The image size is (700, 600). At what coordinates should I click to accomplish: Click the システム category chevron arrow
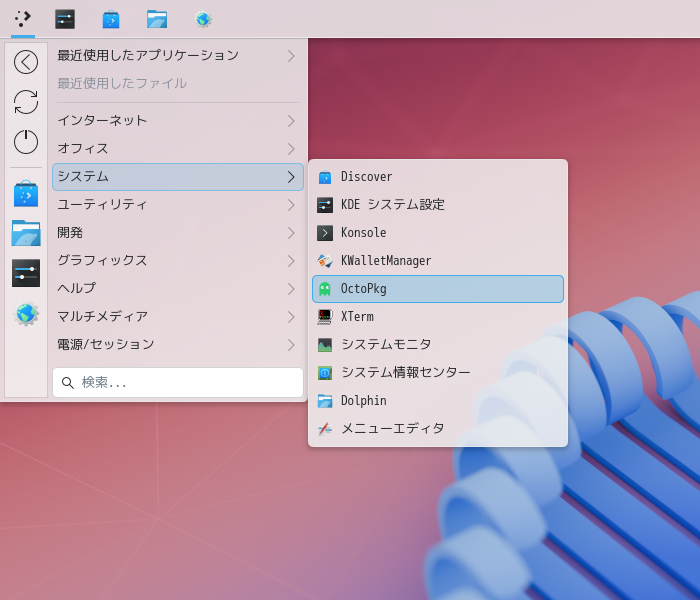click(x=291, y=177)
